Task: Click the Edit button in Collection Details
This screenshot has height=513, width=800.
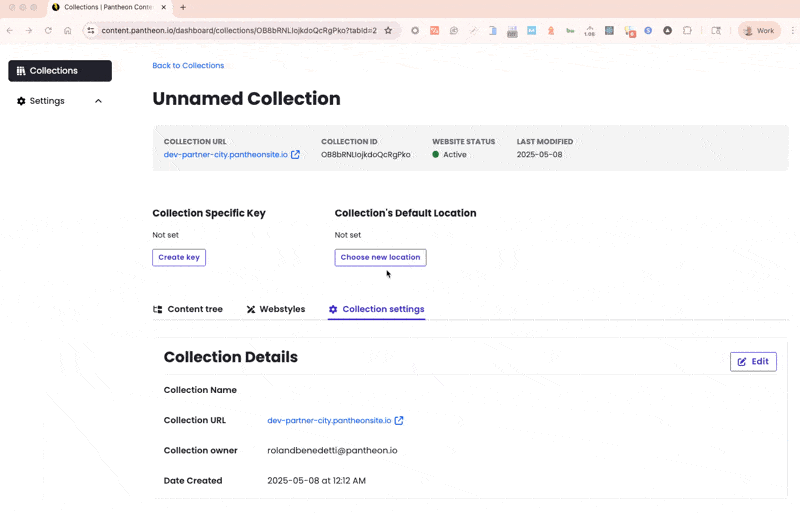Action: coord(753,362)
